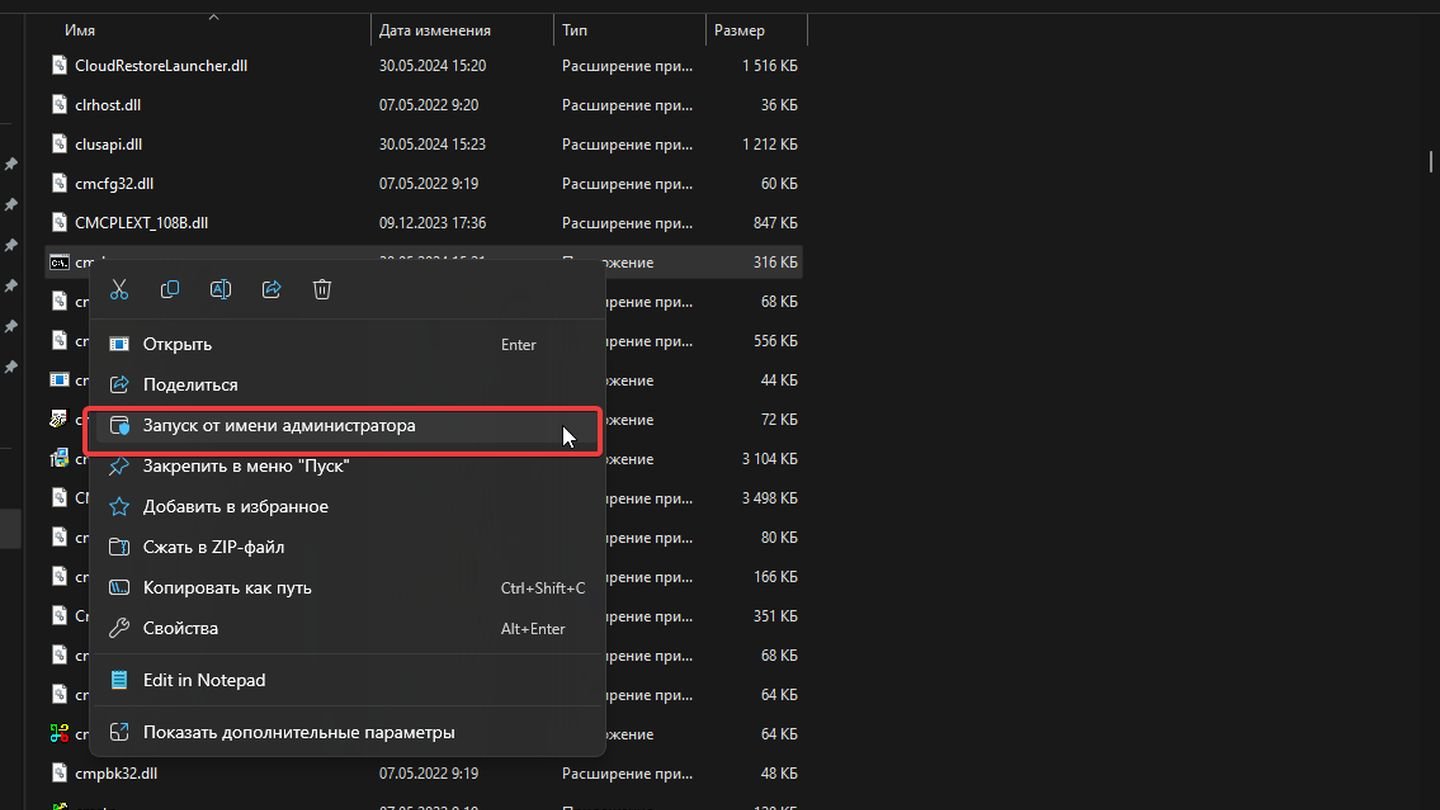Click the date 07.05.2022 9:20 of clrhost.dll
Screen dimensions: 1440x810
coord(429,105)
